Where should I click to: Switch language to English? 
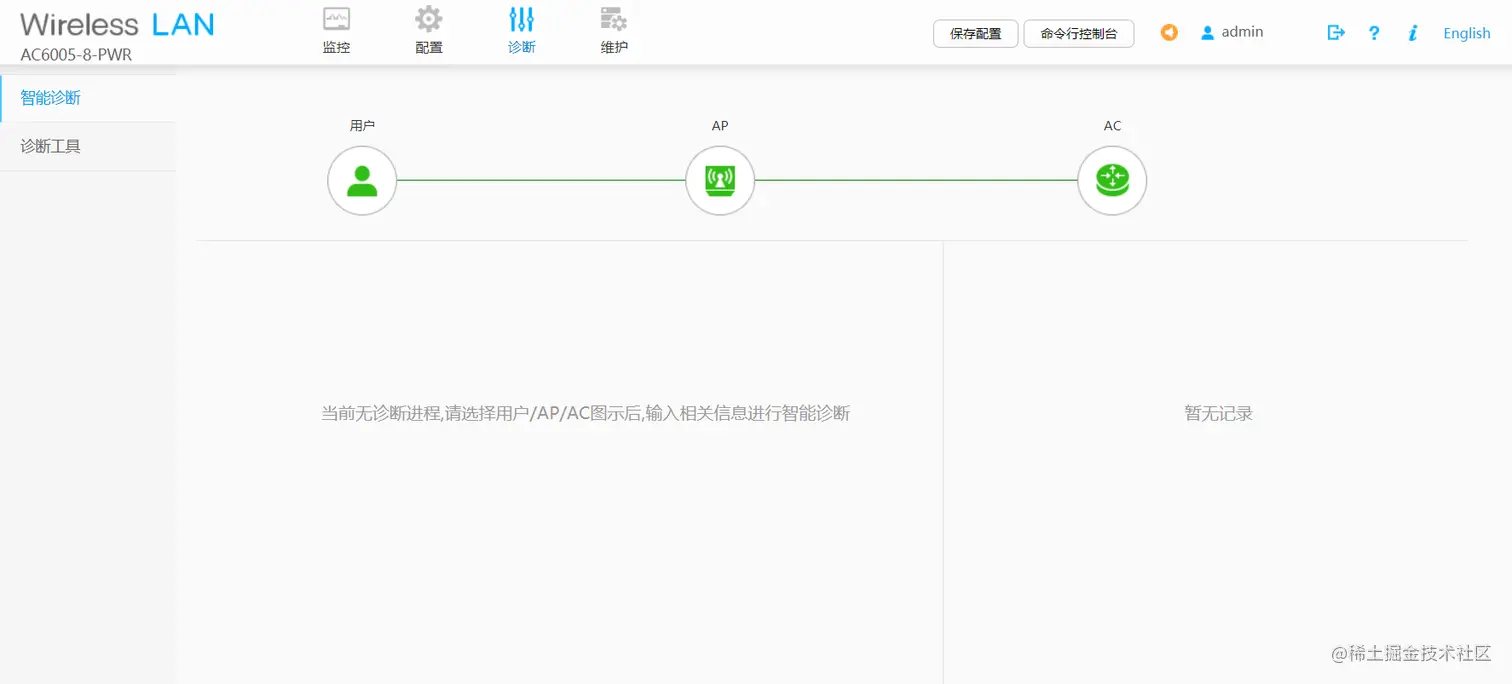coord(1465,33)
